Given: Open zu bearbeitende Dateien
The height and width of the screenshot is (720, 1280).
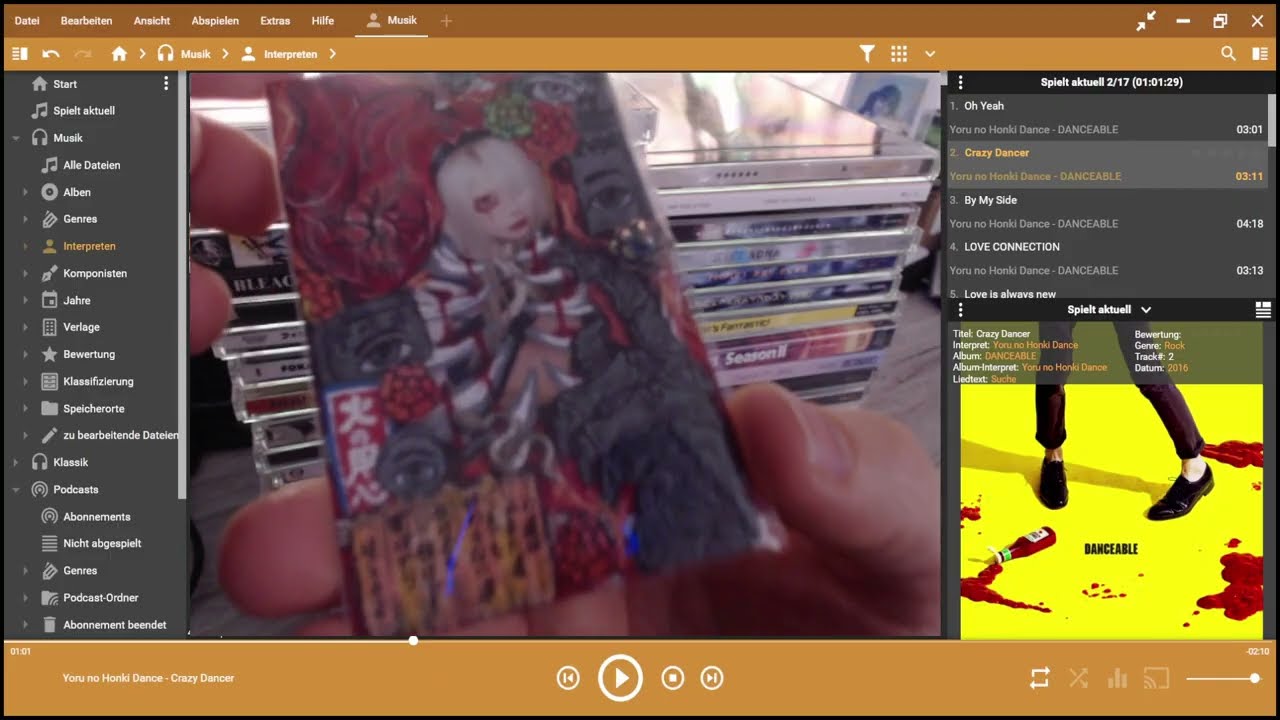Looking at the screenshot, I should pos(121,435).
